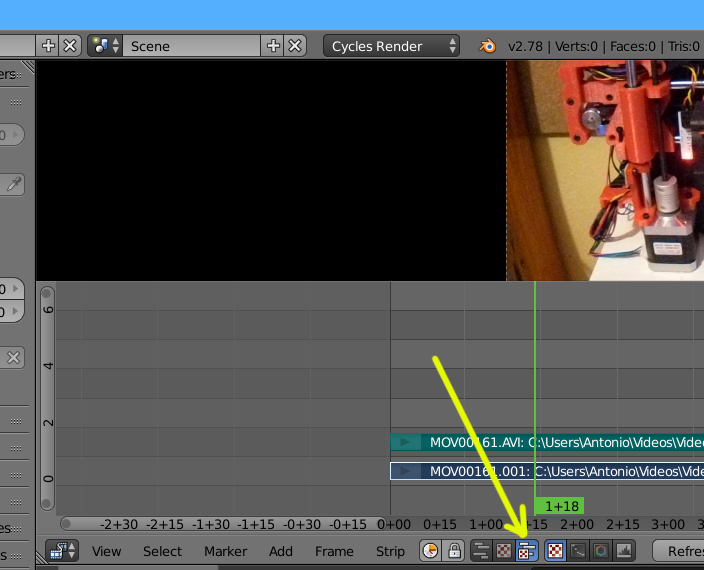
Task: Add a new screen layout with plus button left of Scene icon
Action: [48, 46]
